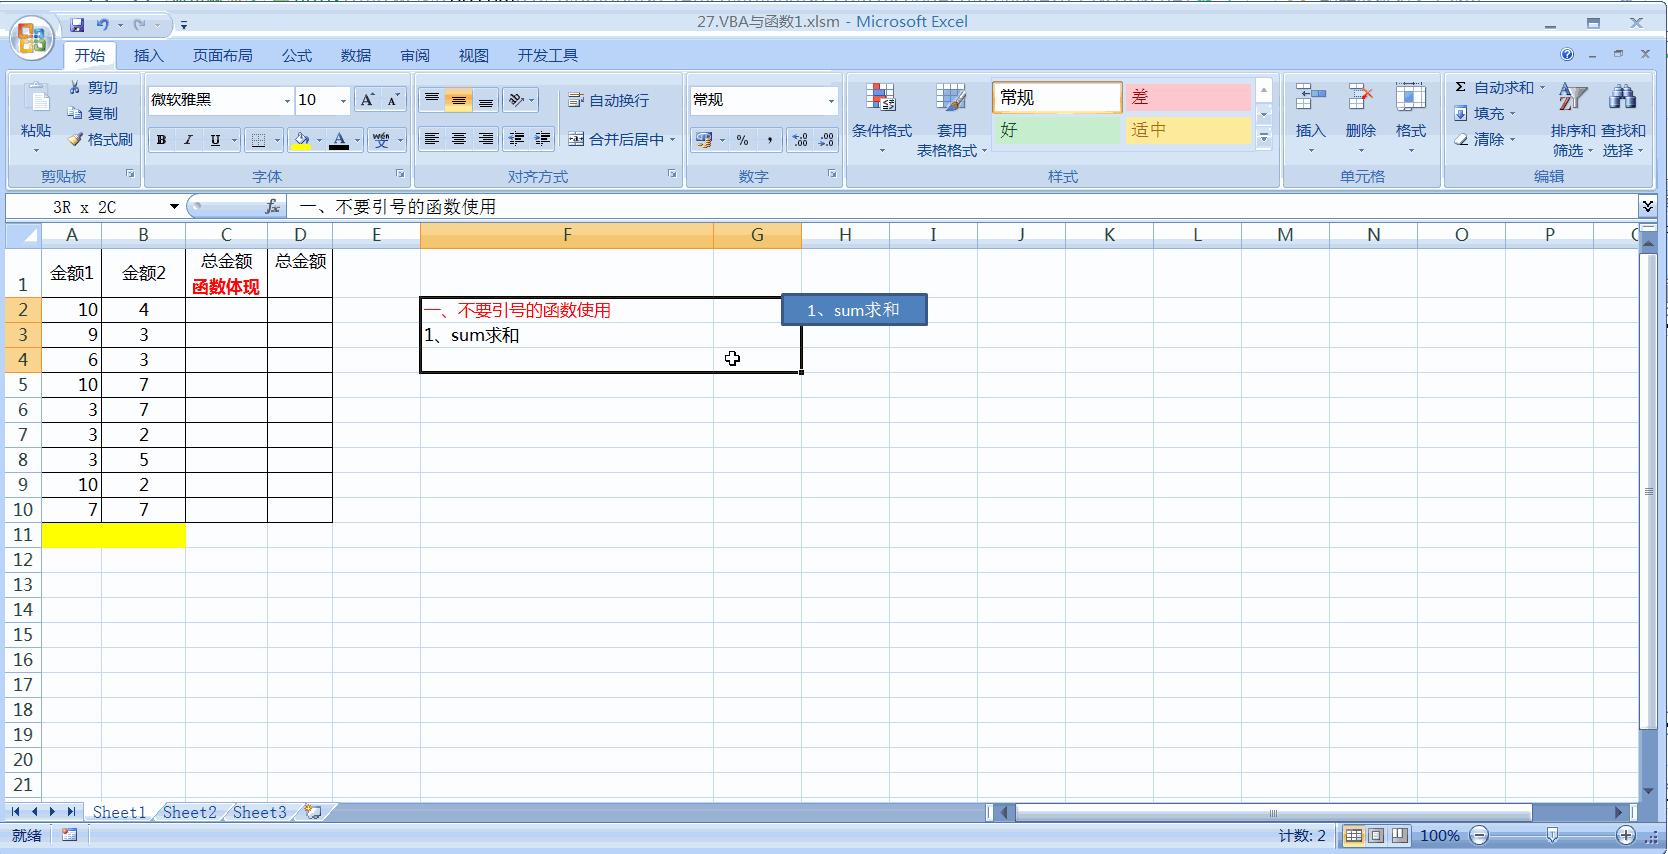
Task: Toggle middle vertical alignment
Action: 459,100
